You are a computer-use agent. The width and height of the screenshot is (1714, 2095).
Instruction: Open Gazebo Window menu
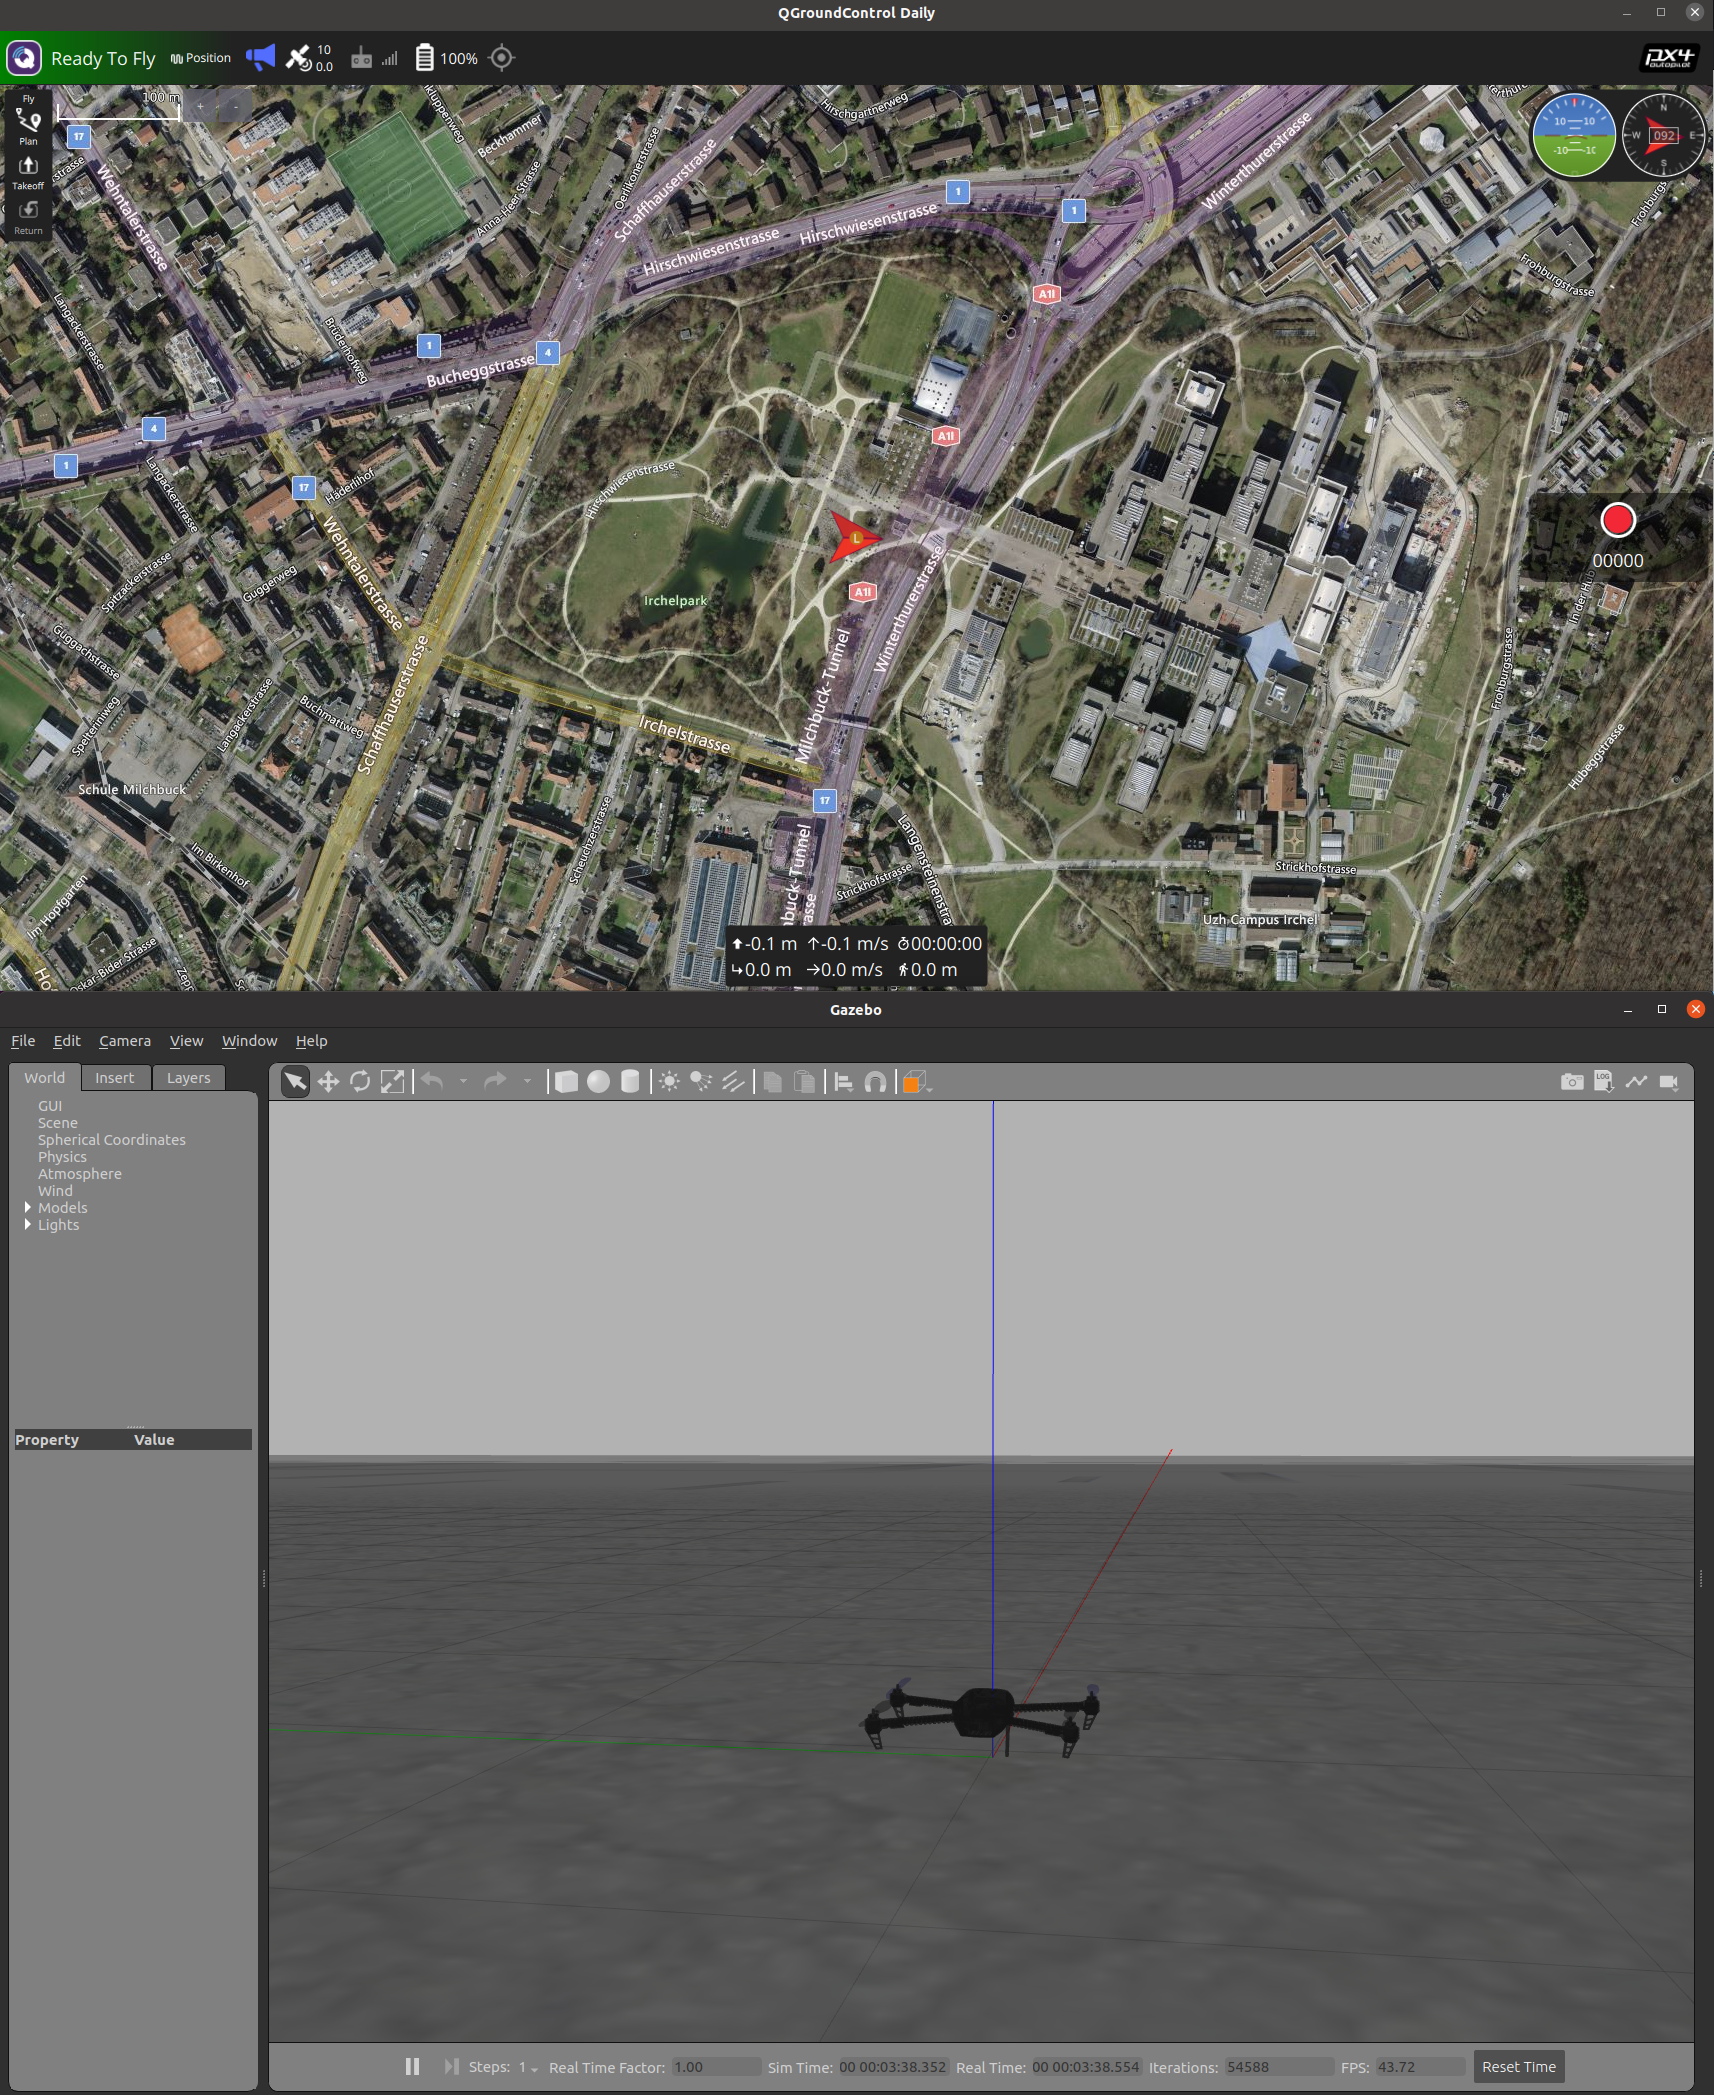pyautogui.click(x=249, y=1040)
